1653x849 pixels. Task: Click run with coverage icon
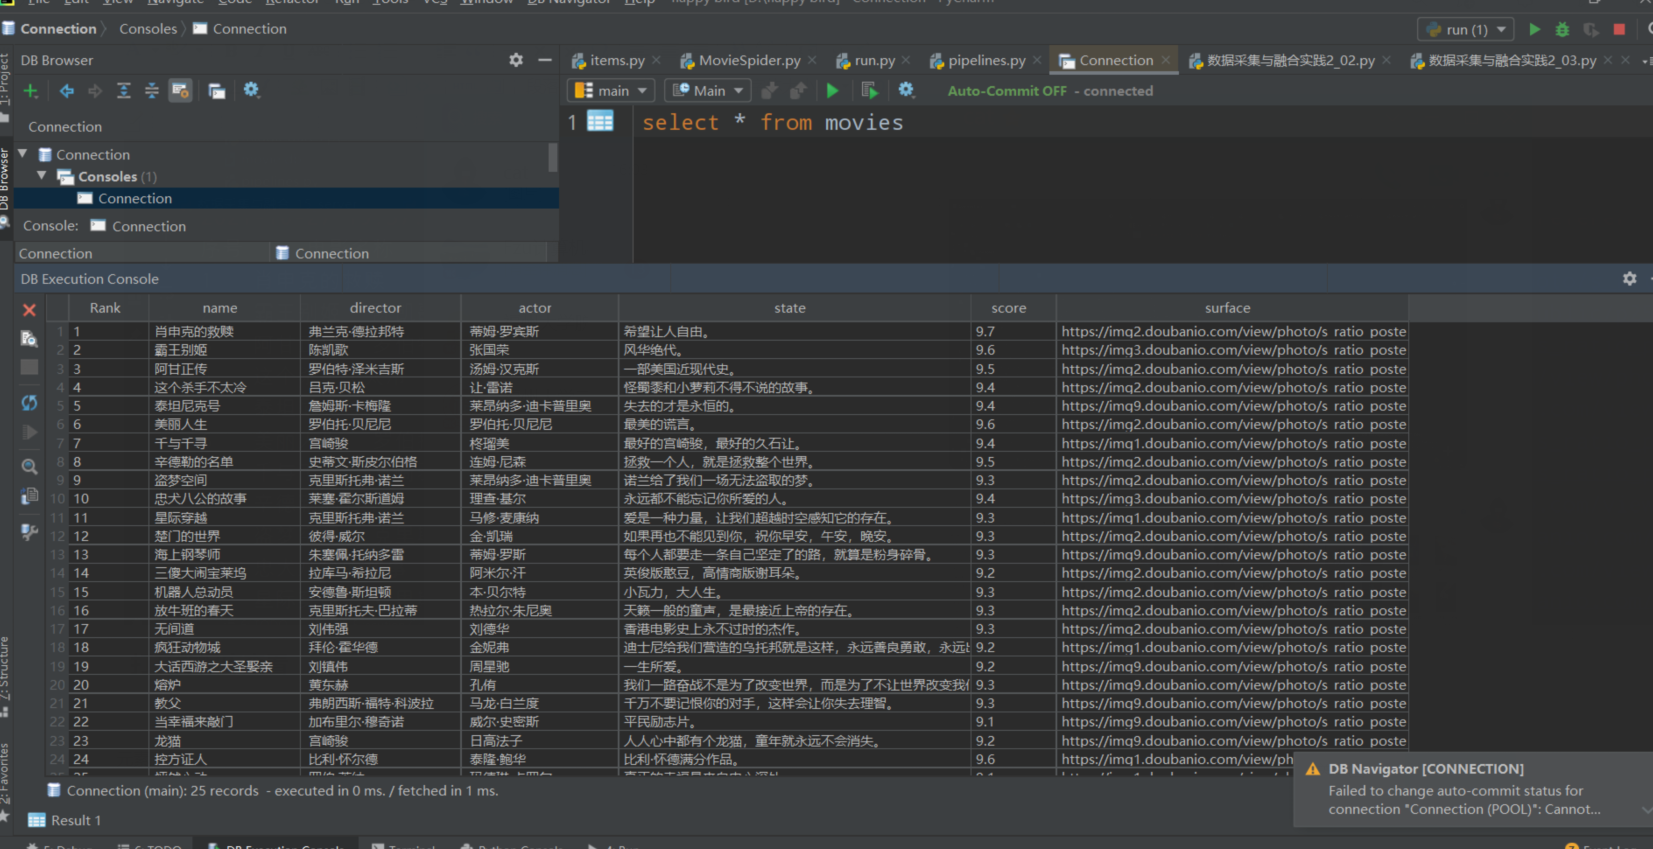tap(1591, 29)
